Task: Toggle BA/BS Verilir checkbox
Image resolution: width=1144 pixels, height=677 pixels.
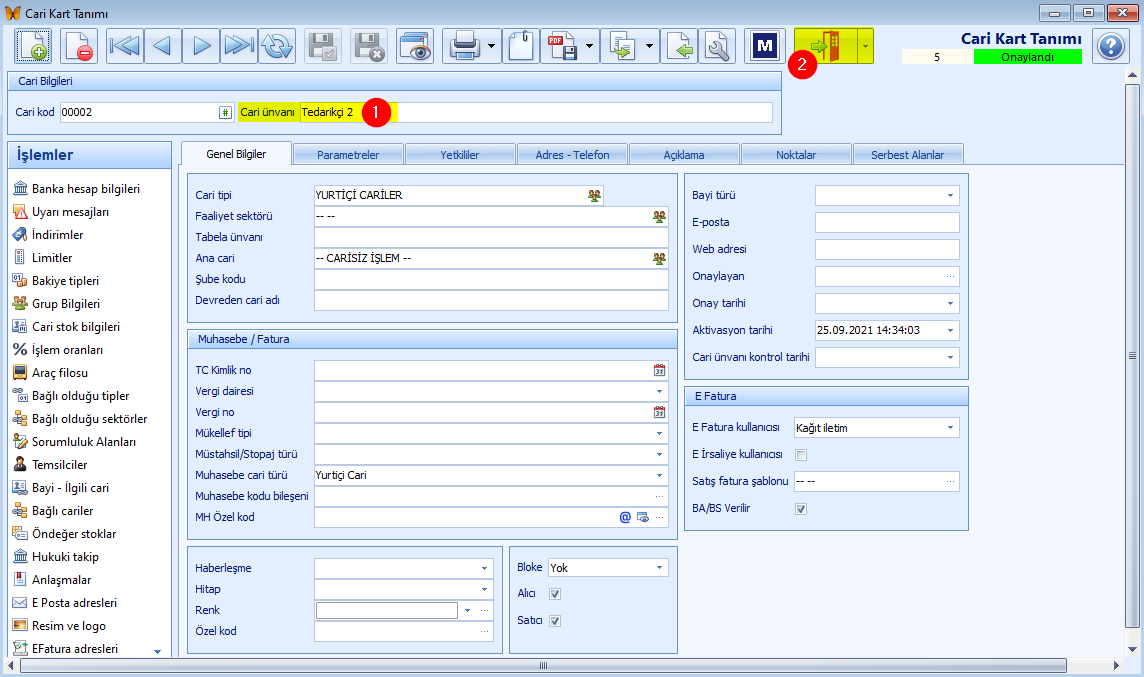Action: point(801,509)
